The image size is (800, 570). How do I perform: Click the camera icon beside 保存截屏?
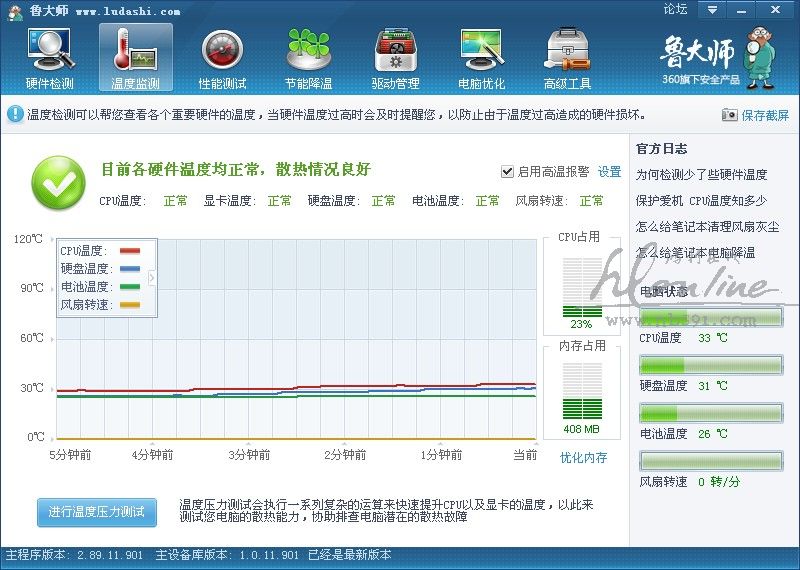tap(730, 115)
